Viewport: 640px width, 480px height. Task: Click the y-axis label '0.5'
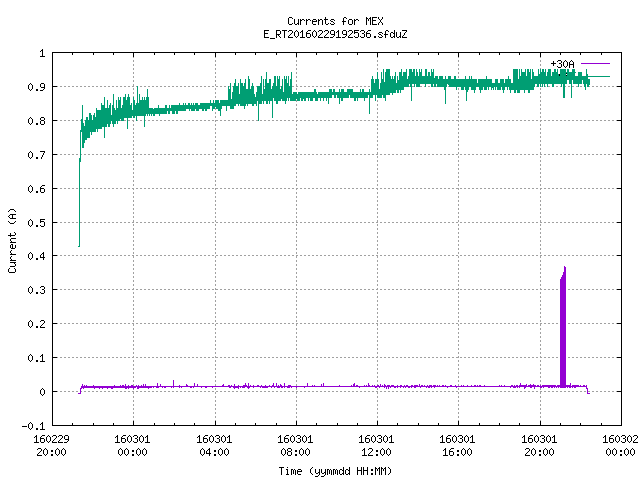click(x=36, y=222)
